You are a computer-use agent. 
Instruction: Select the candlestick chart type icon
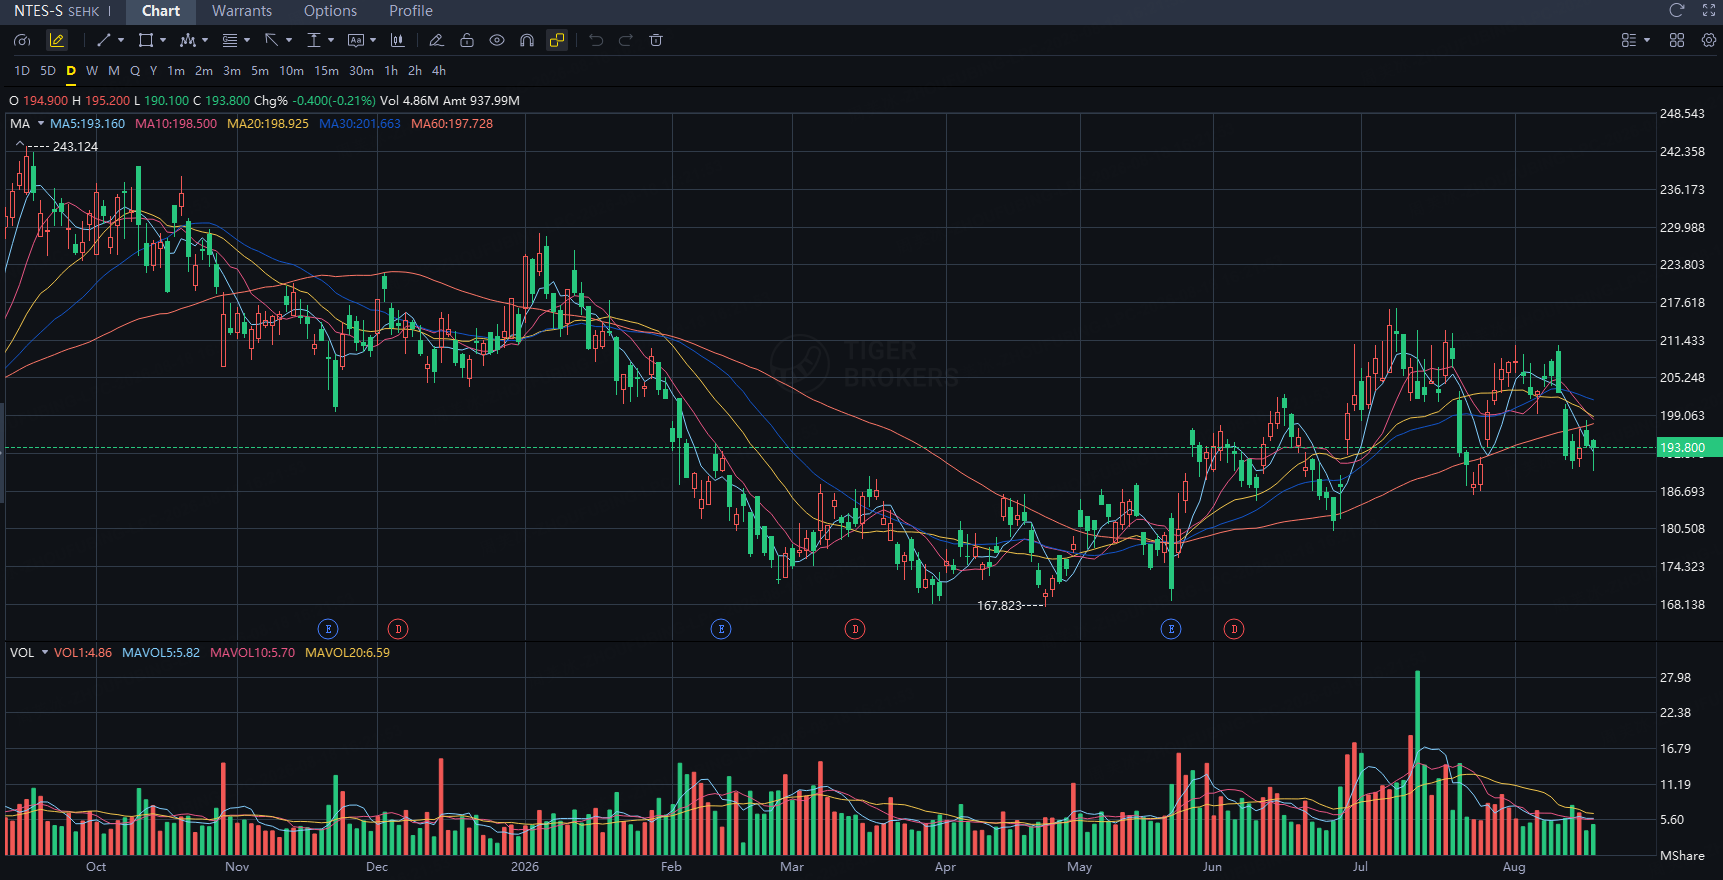point(398,40)
